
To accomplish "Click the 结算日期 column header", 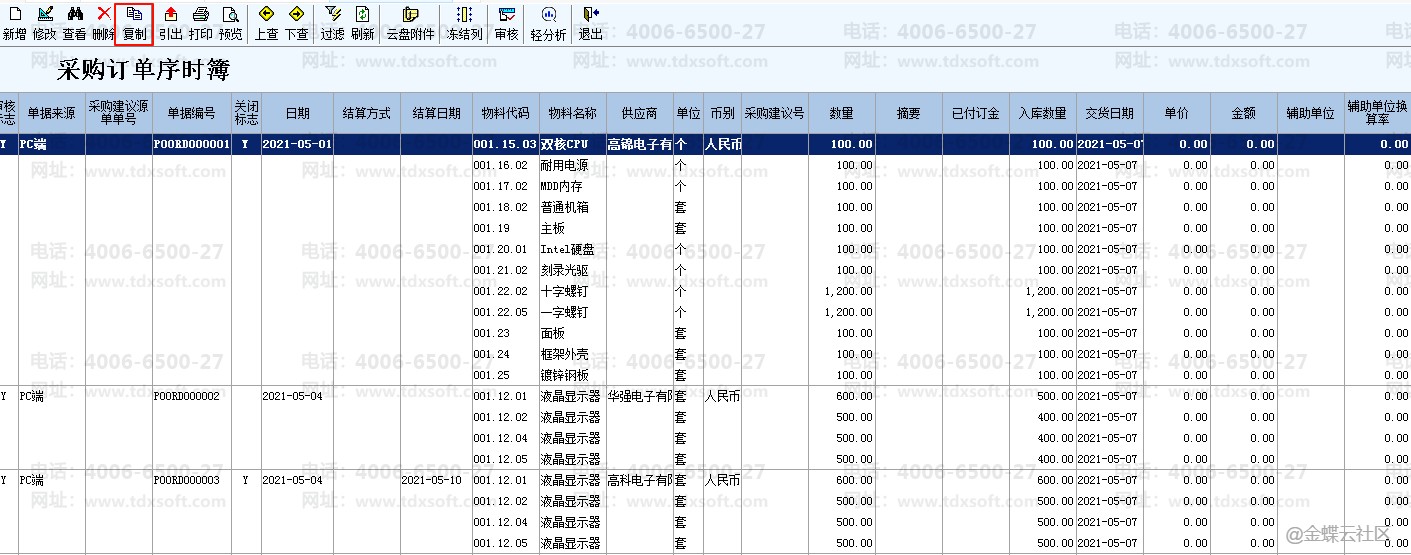I will (x=437, y=113).
